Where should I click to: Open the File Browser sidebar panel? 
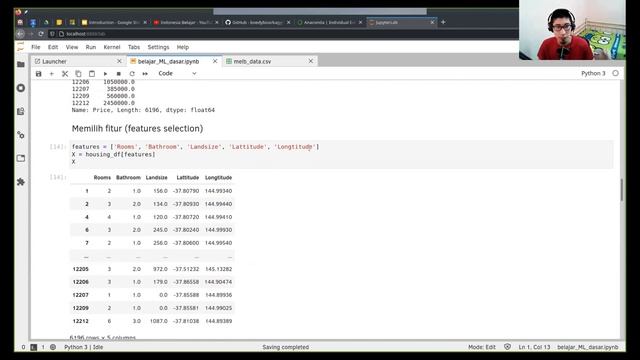click(21, 64)
